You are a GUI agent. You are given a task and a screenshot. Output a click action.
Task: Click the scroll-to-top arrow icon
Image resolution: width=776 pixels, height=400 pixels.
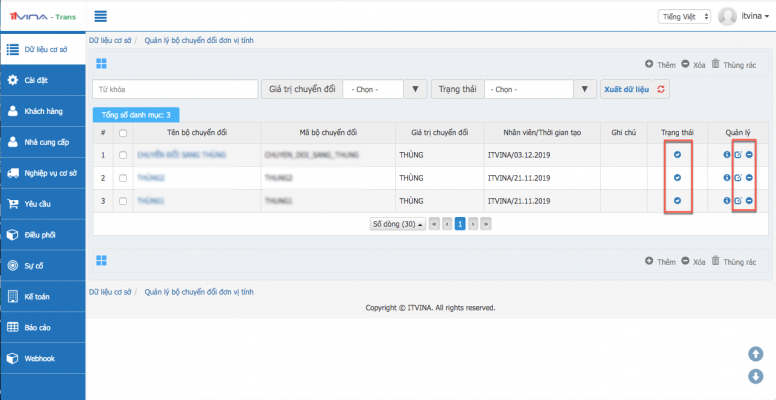756,354
